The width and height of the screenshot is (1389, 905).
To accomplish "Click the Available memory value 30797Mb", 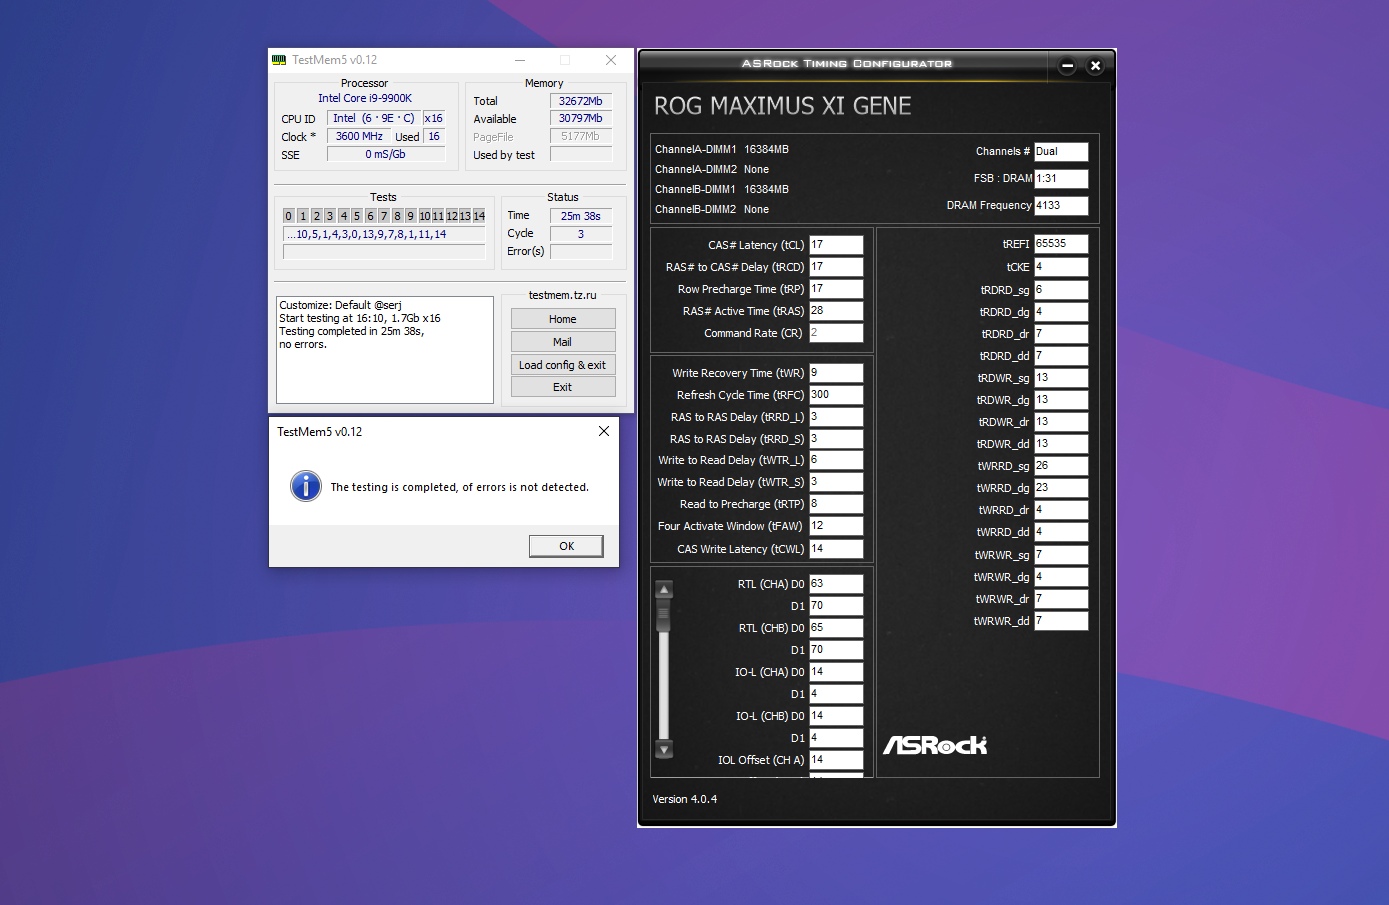I will [x=581, y=118].
